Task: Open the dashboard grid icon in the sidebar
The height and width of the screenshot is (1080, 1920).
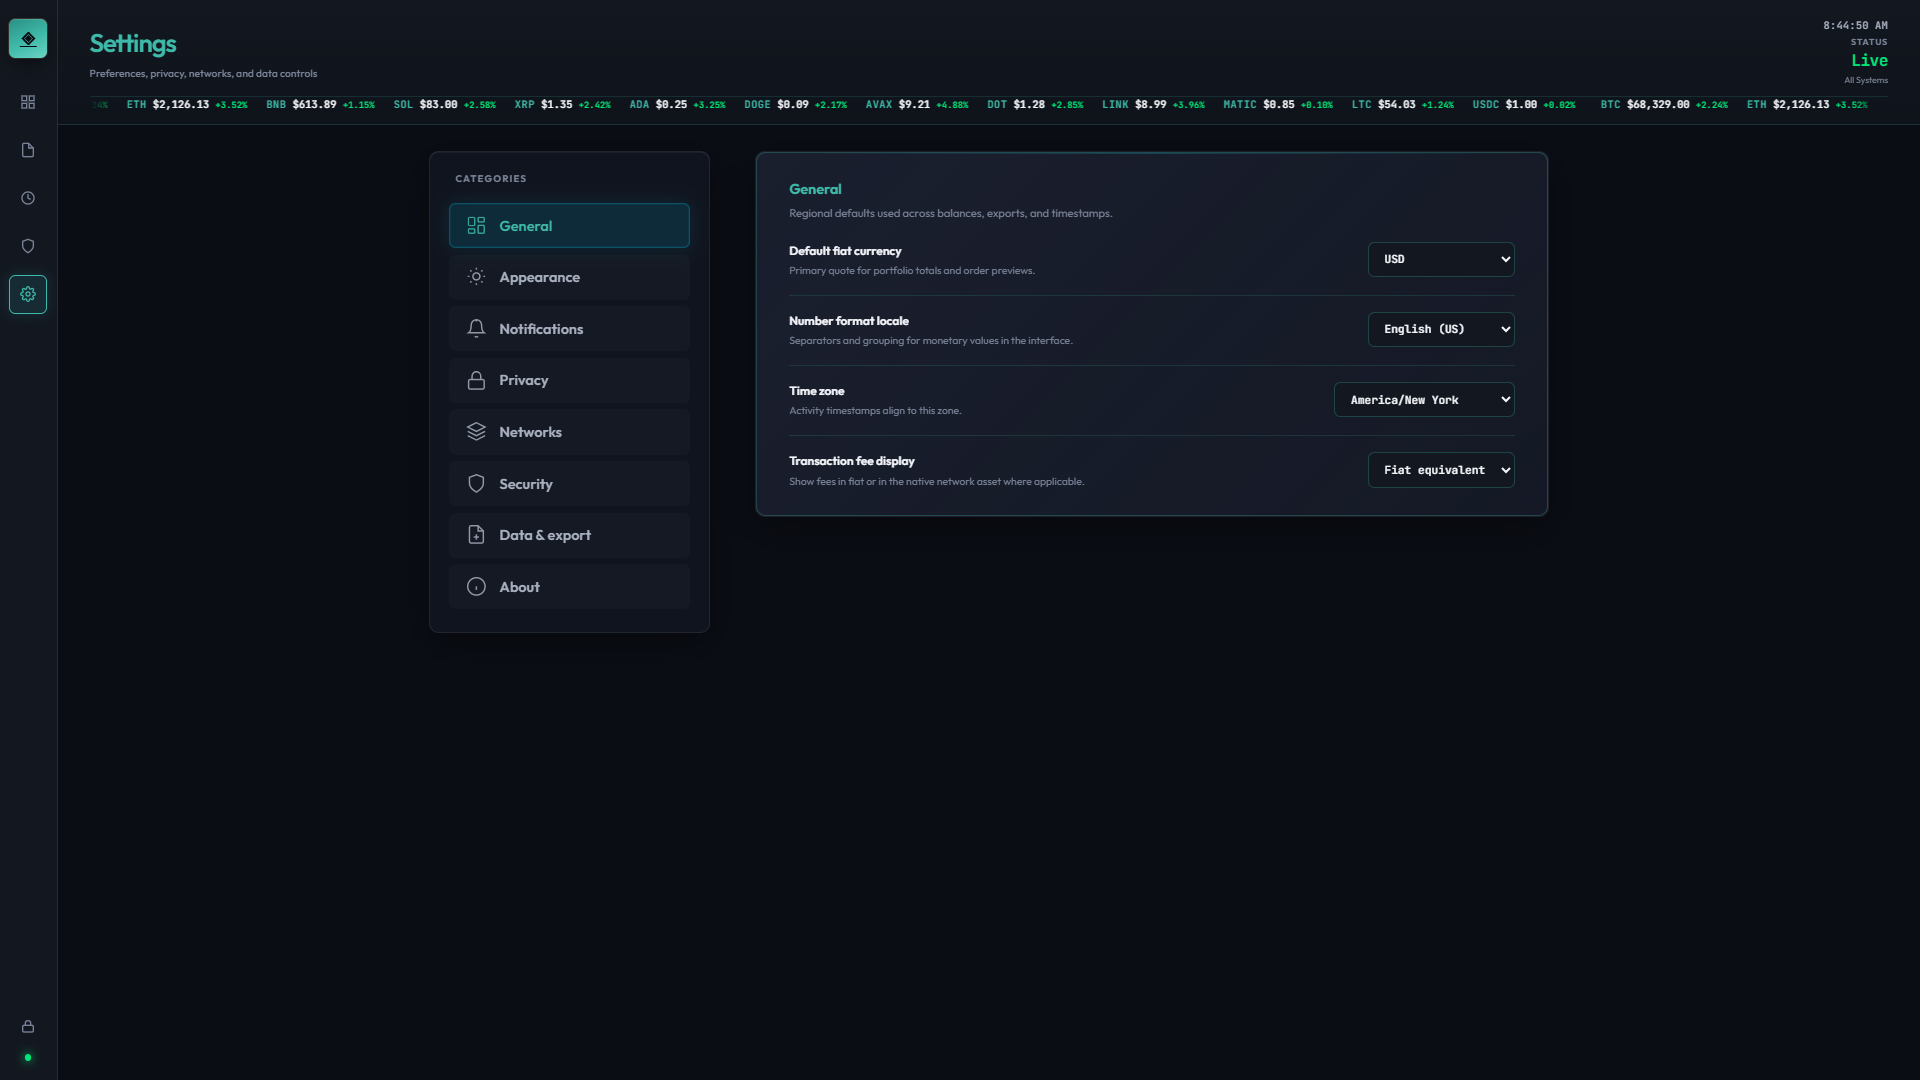Action: (x=27, y=101)
